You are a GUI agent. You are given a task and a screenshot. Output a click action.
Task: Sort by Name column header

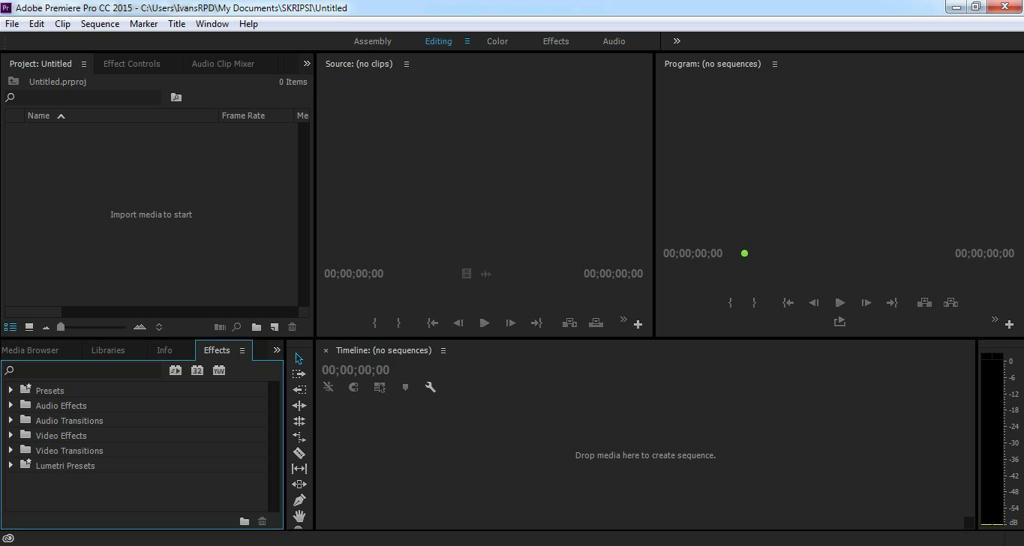[39, 116]
